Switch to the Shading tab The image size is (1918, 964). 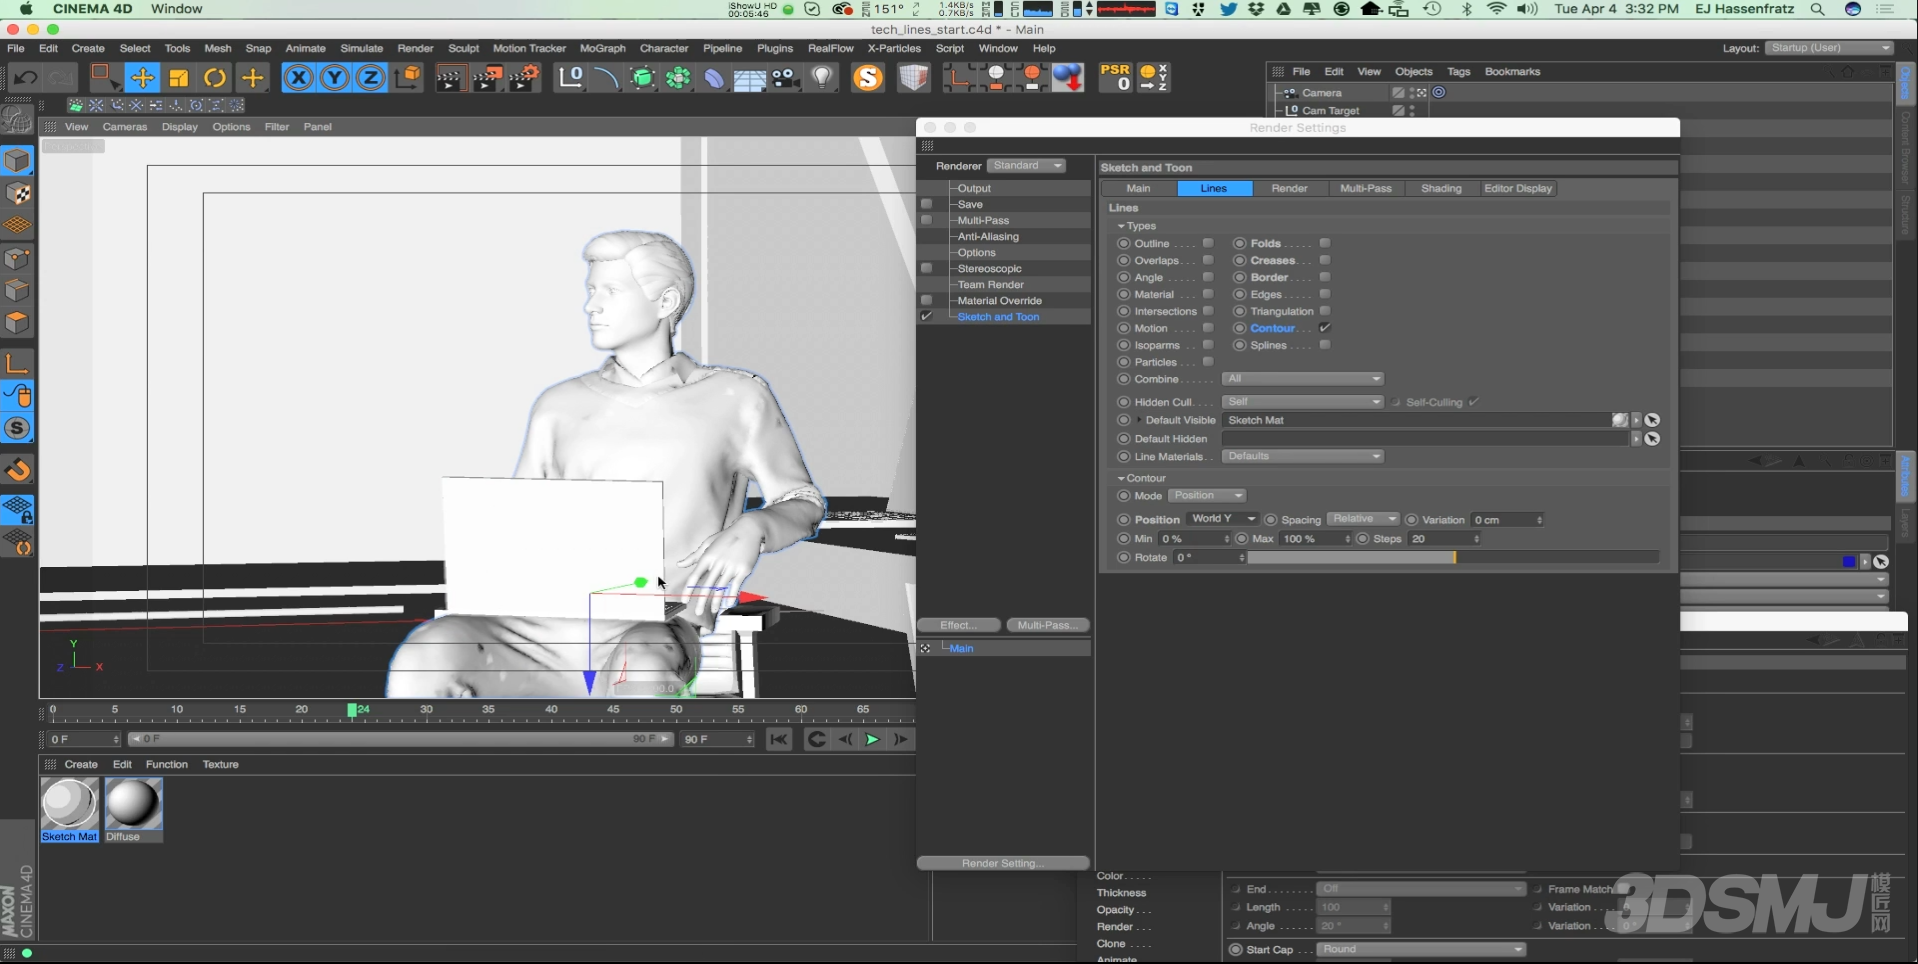pos(1441,188)
